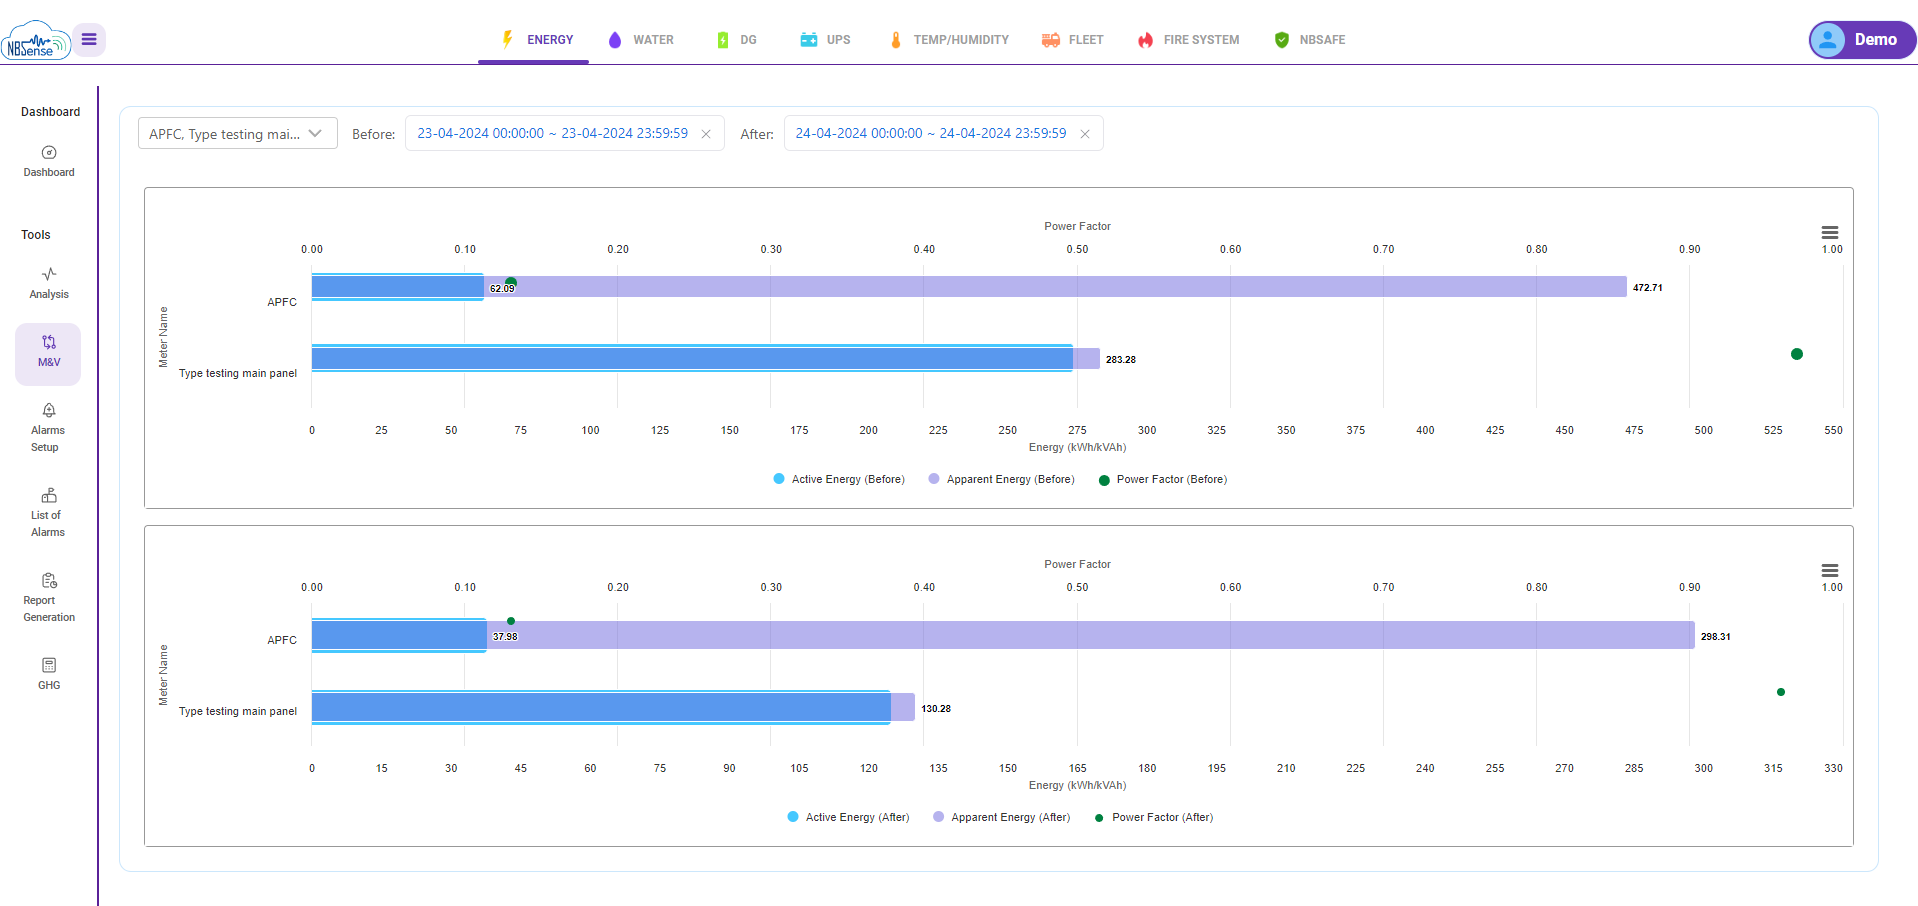The height and width of the screenshot is (906, 1918).
Task: Open the Before chart context menu icon
Action: [1830, 232]
